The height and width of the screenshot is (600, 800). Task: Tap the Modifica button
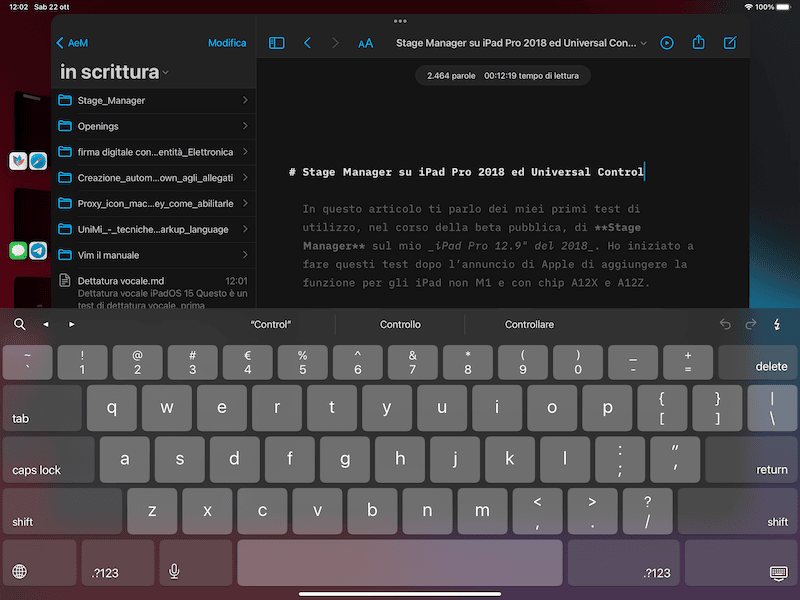click(x=227, y=43)
